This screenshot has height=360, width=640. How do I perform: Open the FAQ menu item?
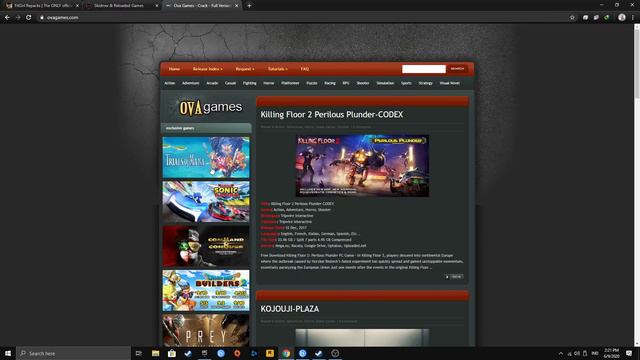(304, 69)
